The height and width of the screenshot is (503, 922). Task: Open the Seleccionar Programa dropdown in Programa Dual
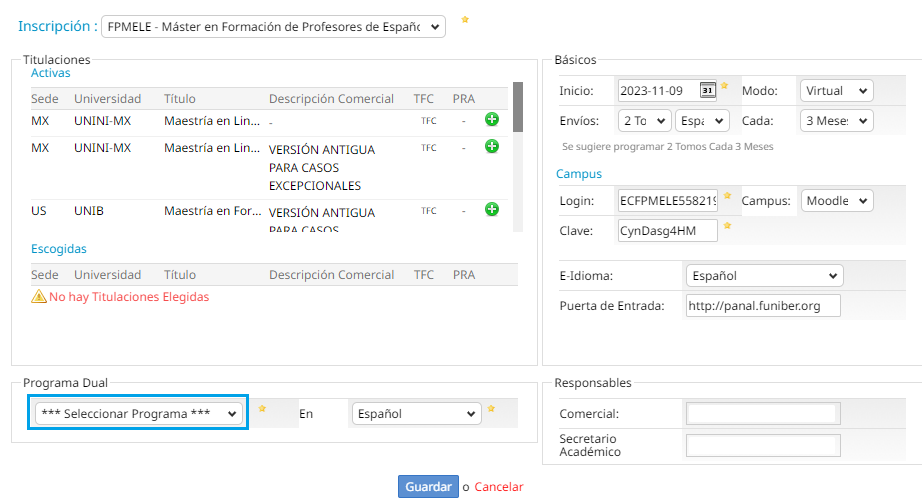pos(139,413)
